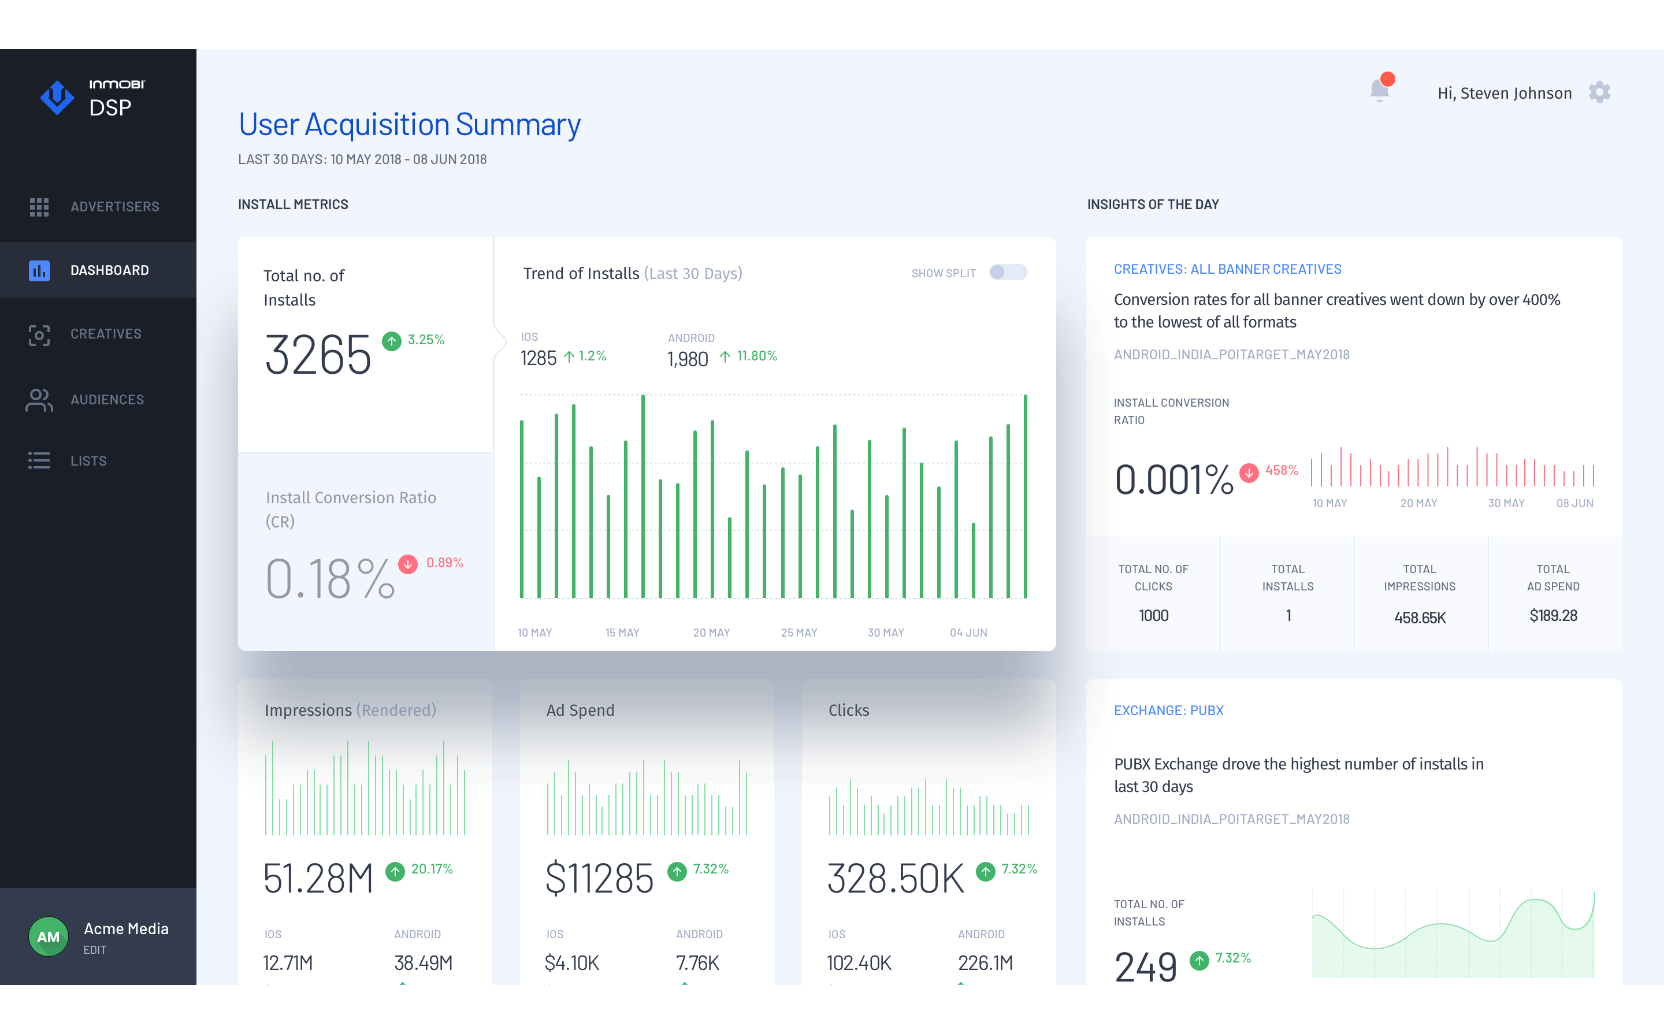The width and height of the screenshot is (1664, 1034).
Task: Open settings via the gear icon
Action: coord(1599,93)
